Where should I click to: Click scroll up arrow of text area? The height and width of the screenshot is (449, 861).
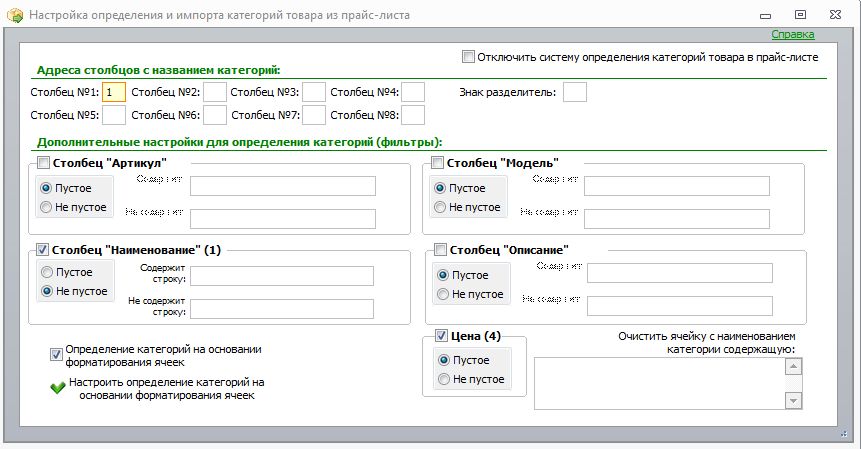[x=793, y=366]
